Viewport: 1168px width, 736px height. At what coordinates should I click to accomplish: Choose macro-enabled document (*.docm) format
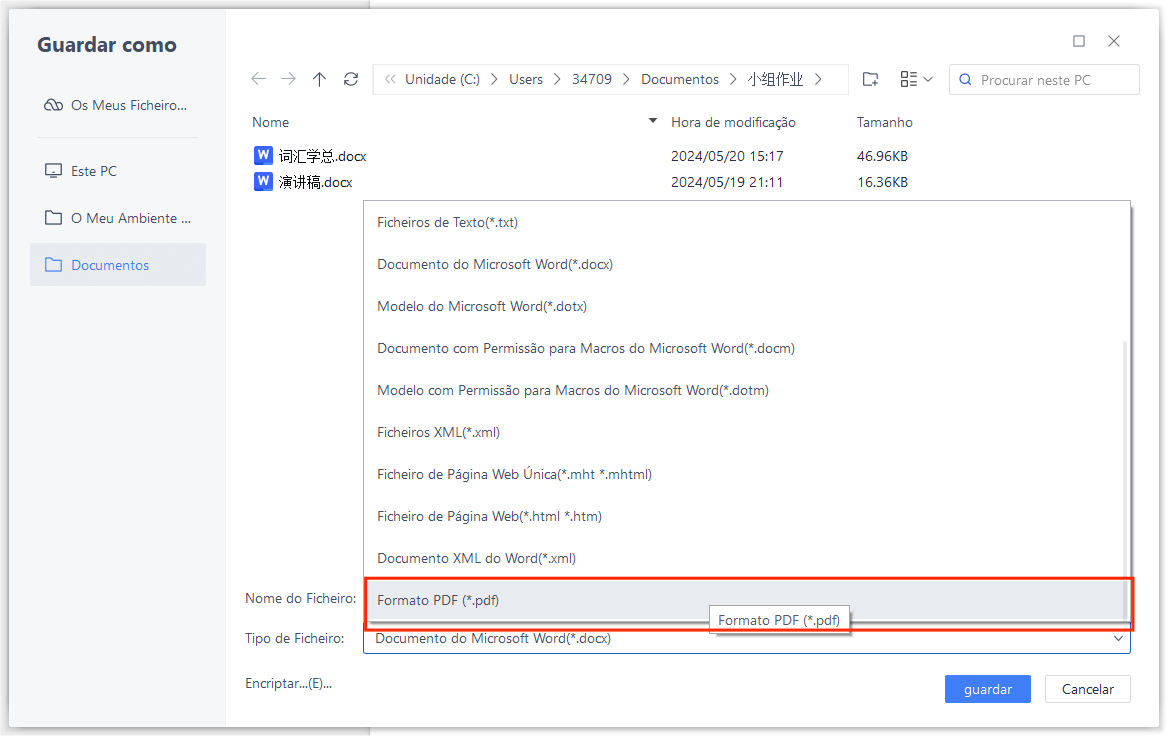point(743,348)
